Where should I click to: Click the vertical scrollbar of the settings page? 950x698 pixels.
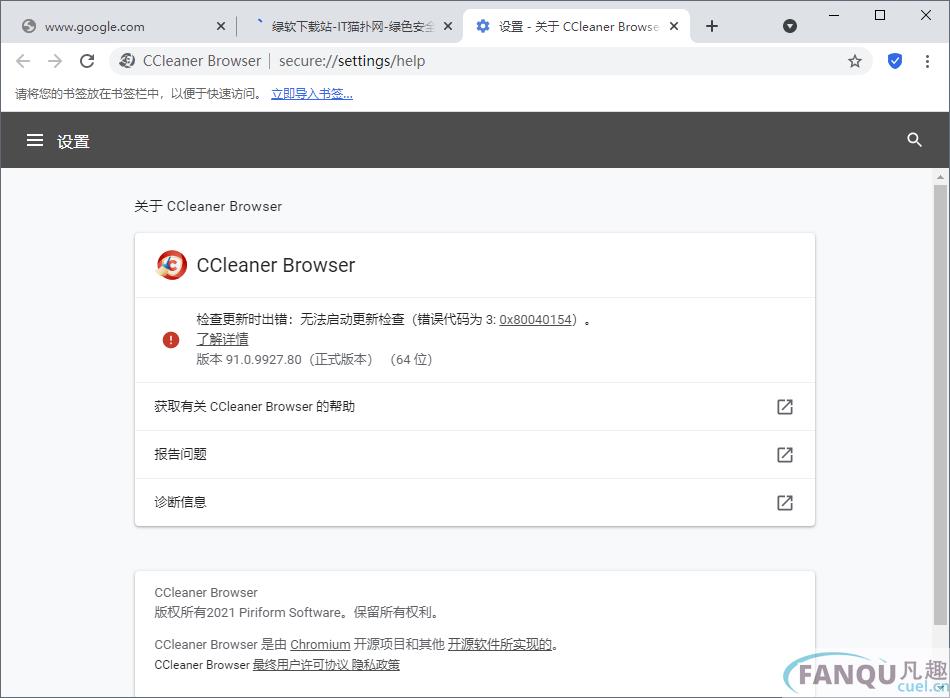[x=940, y=404]
